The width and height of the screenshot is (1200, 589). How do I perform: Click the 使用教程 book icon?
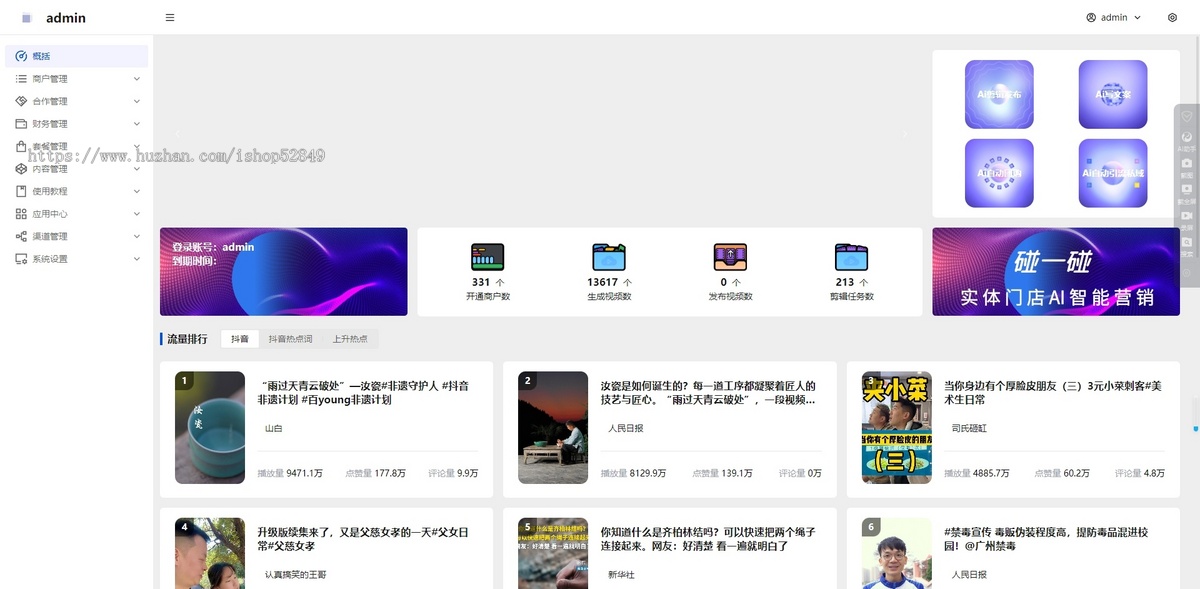coord(21,191)
